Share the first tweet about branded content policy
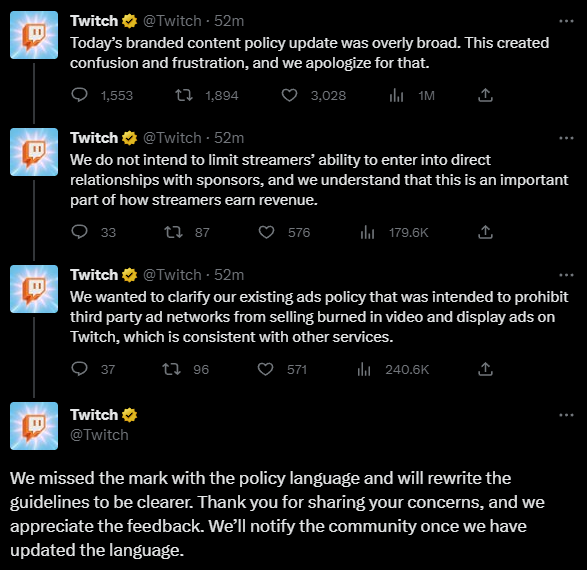The height and width of the screenshot is (570, 587). tap(485, 95)
